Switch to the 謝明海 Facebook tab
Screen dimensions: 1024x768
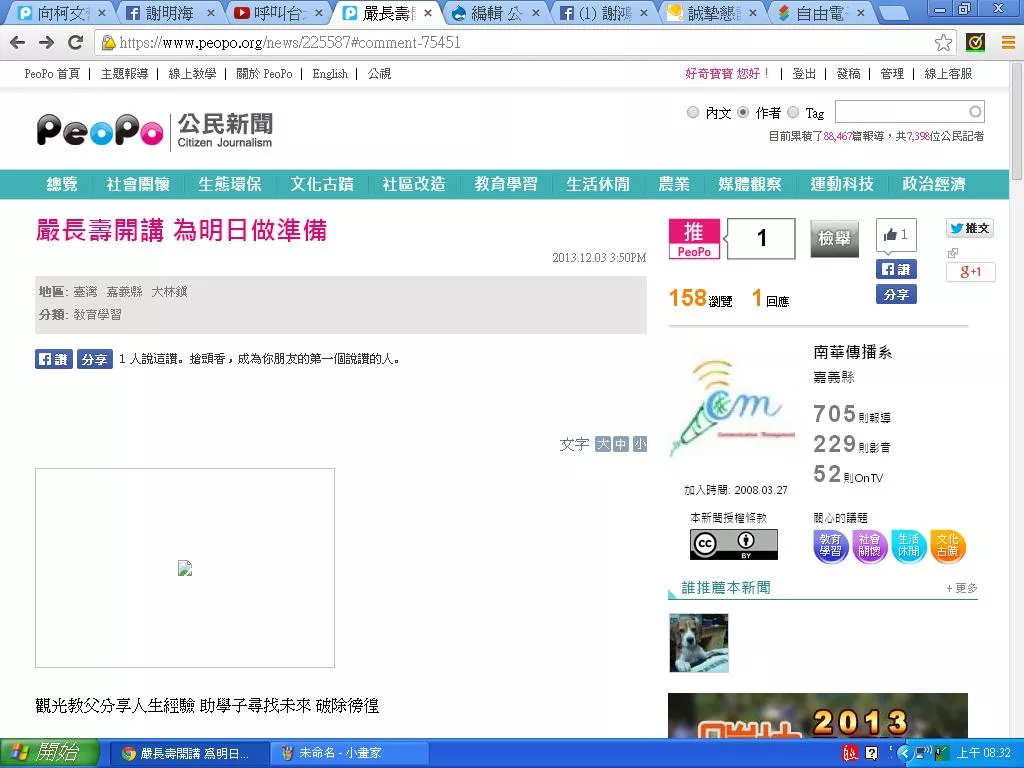click(x=170, y=13)
